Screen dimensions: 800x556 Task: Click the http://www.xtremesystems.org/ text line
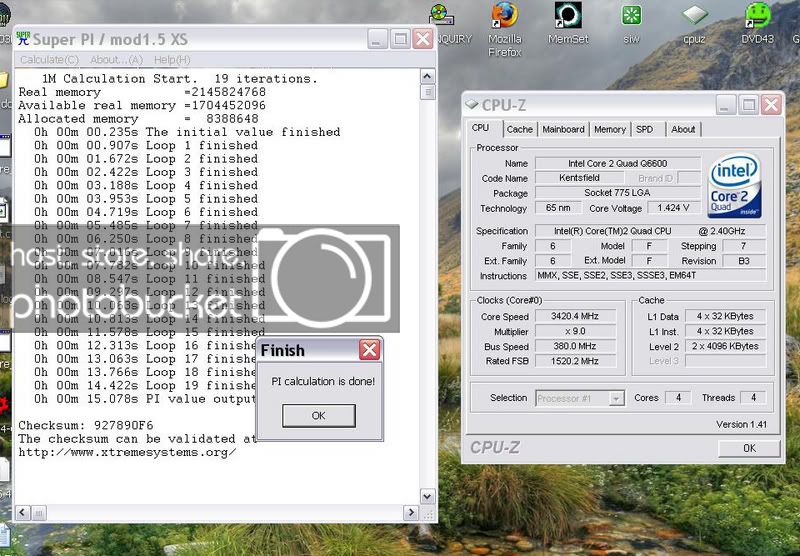point(127,452)
